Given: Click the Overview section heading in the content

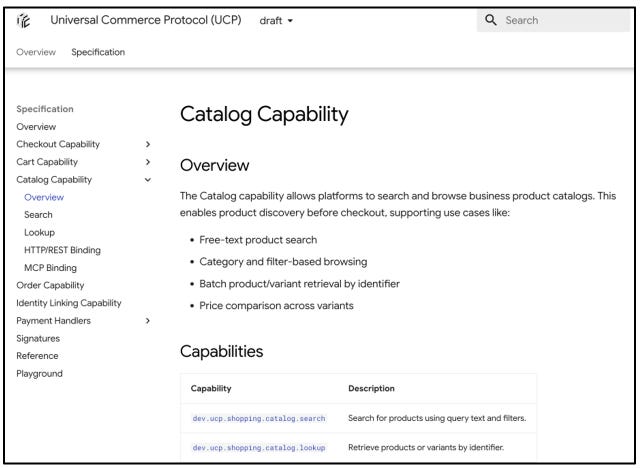Looking at the screenshot, I should click(215, 165).
